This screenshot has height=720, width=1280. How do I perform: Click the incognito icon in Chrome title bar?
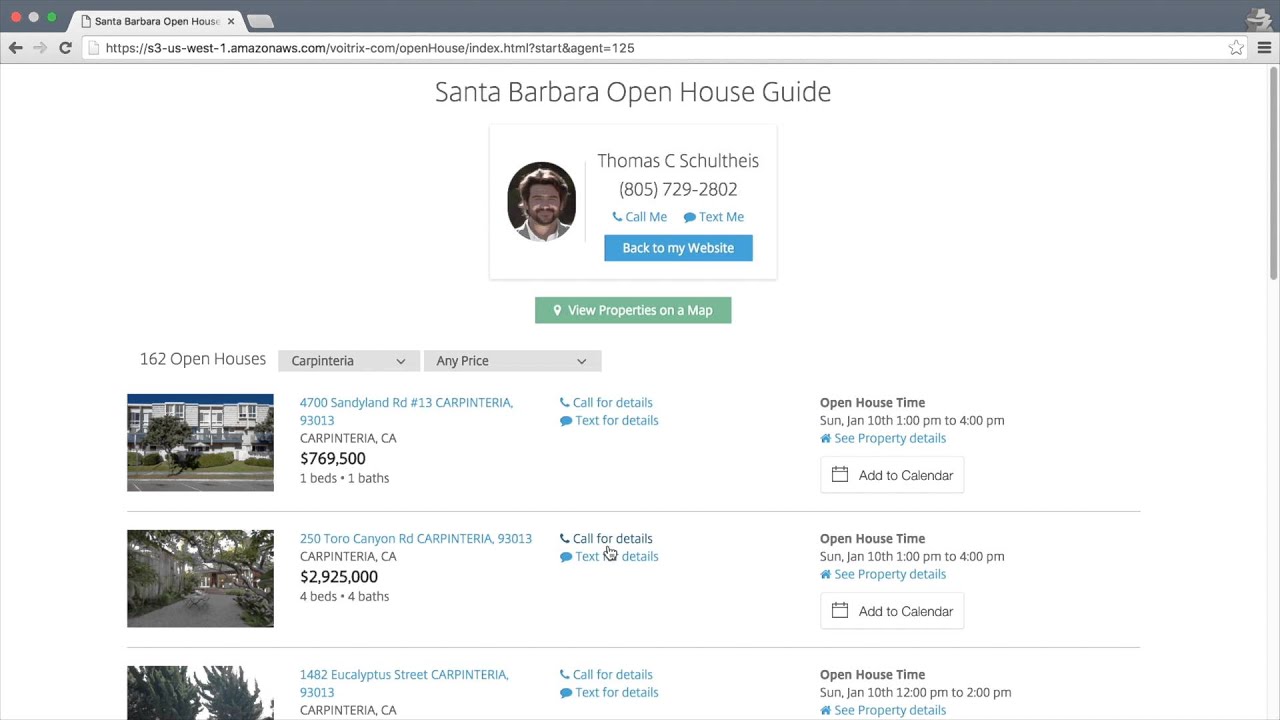(x=1259, y=18)
